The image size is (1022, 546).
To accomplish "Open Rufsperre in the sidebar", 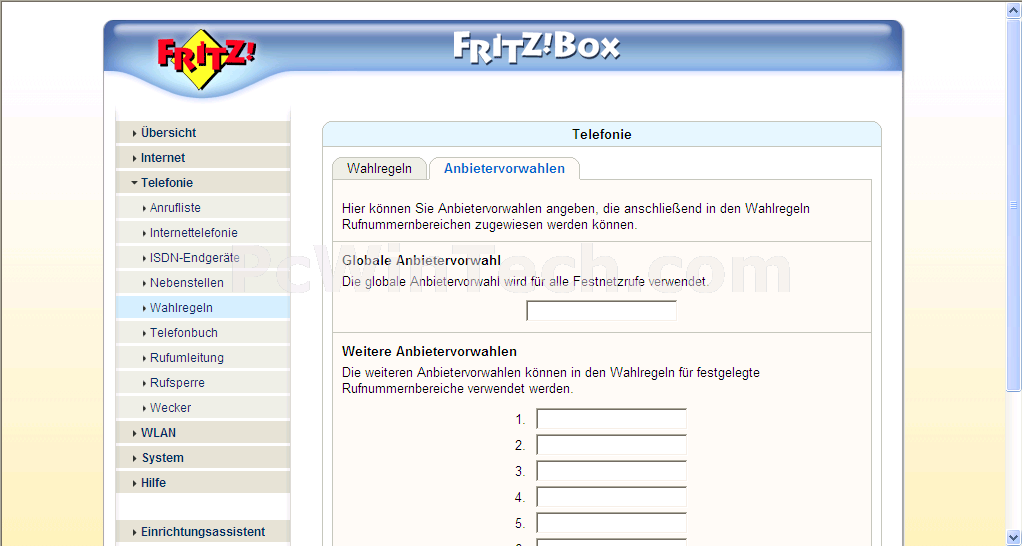I will point(203,382).
